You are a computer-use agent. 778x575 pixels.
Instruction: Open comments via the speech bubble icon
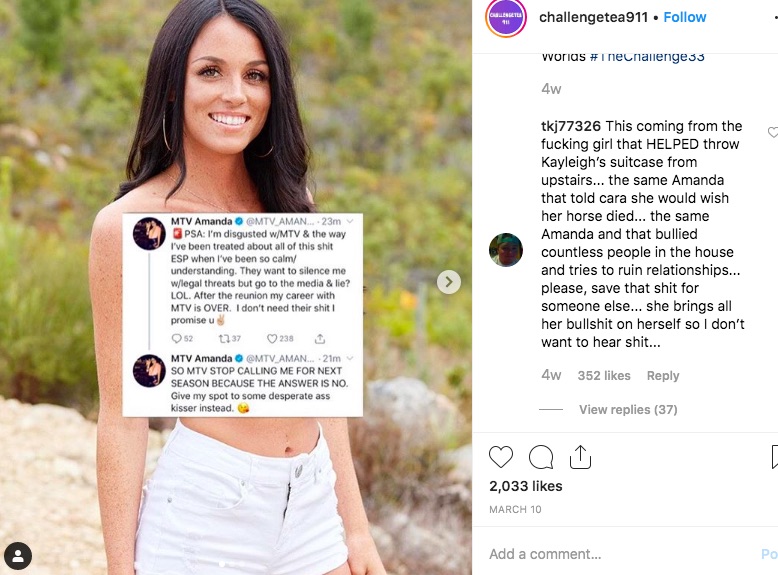point(541,457)
